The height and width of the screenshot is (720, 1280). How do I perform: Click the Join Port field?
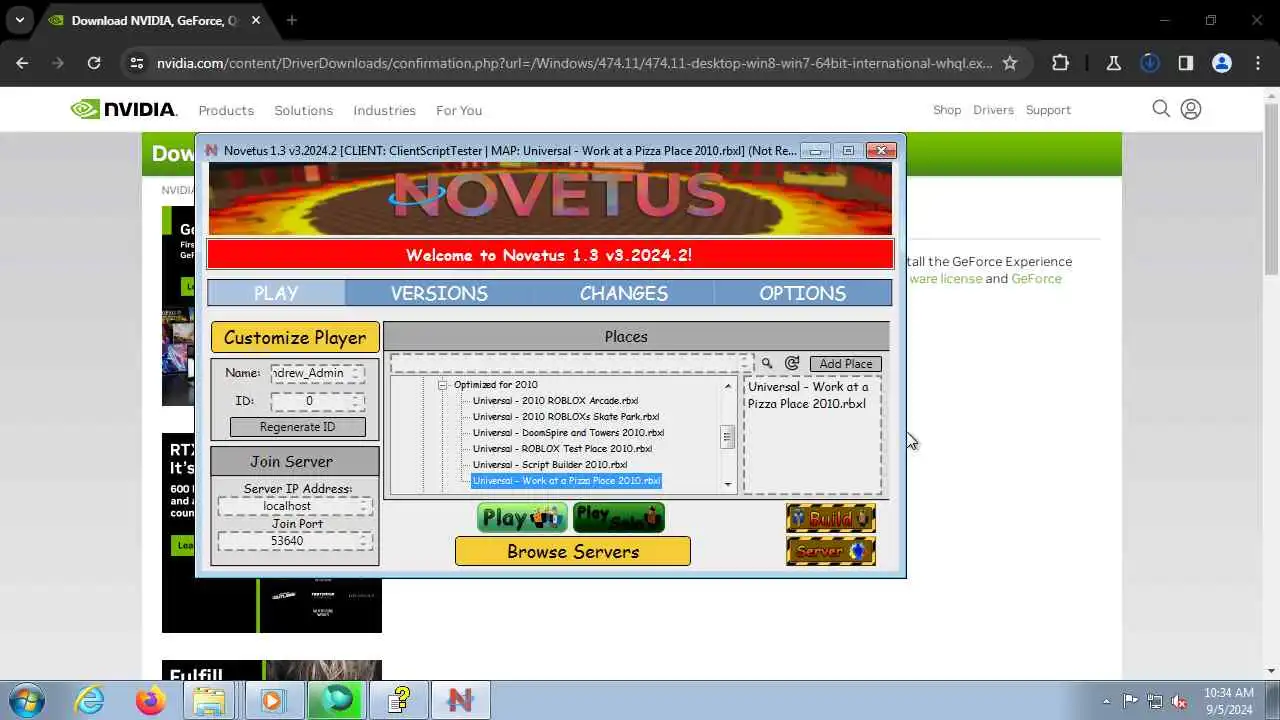pos(295,541)
